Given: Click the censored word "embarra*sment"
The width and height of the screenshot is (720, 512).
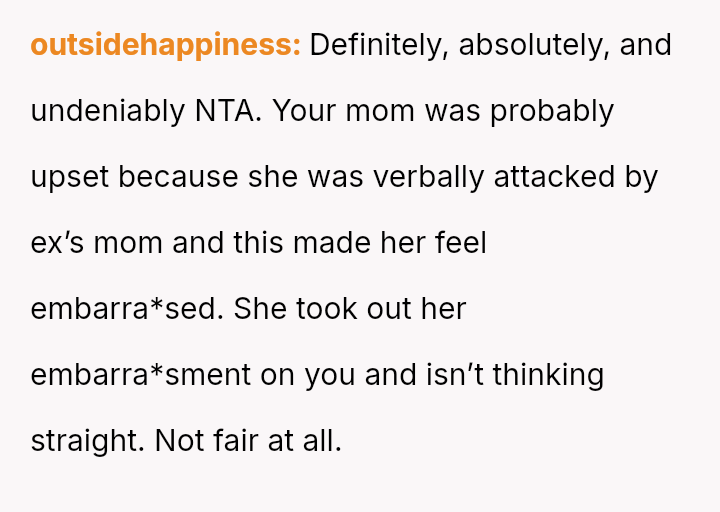Looking at the screenshot, I should [141, 375].
